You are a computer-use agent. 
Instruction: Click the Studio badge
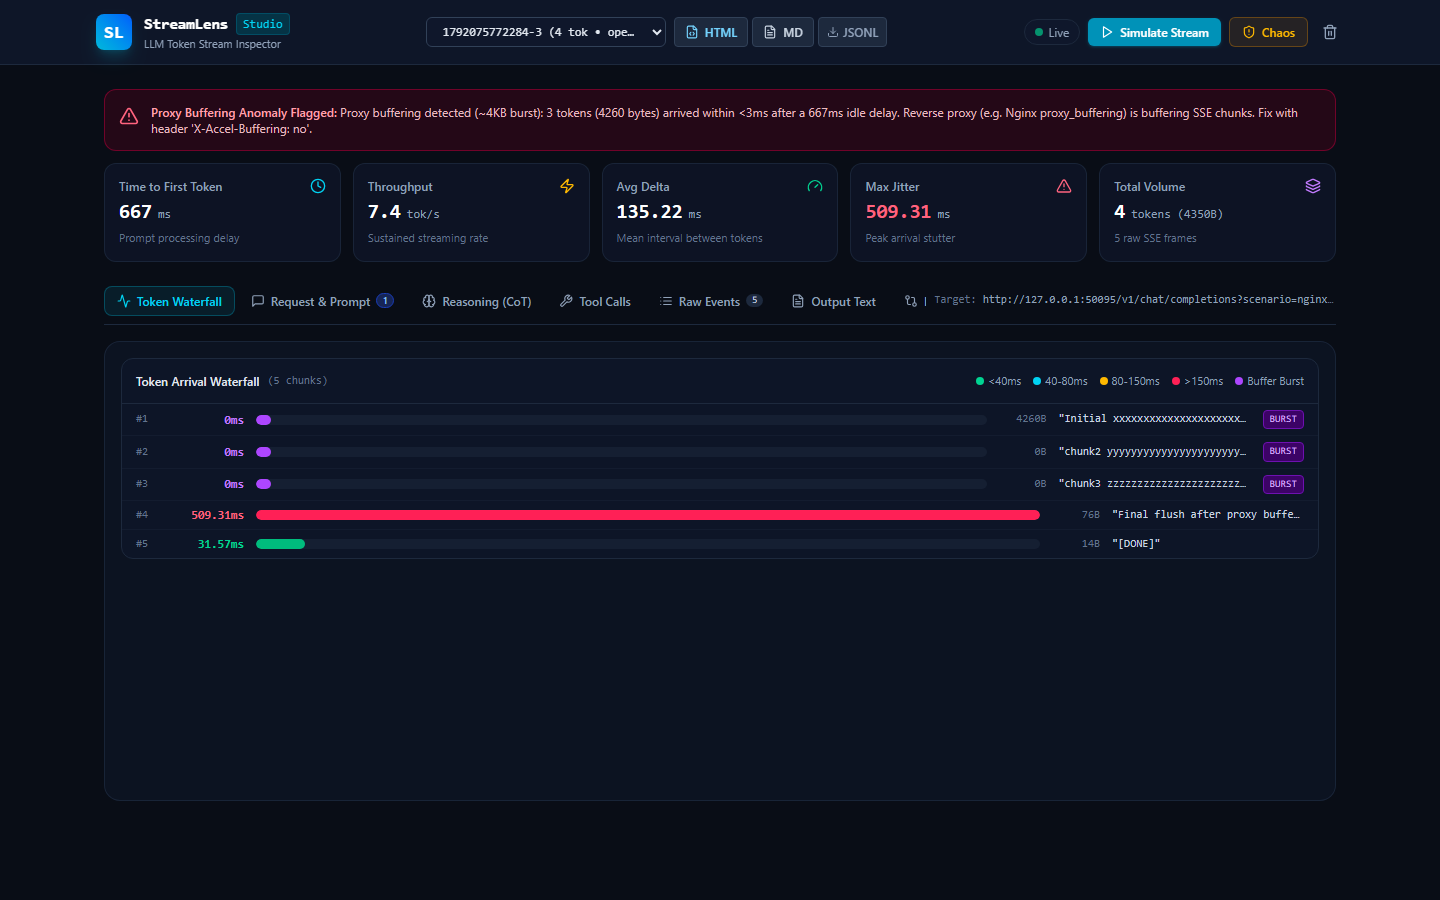point(263,24)
